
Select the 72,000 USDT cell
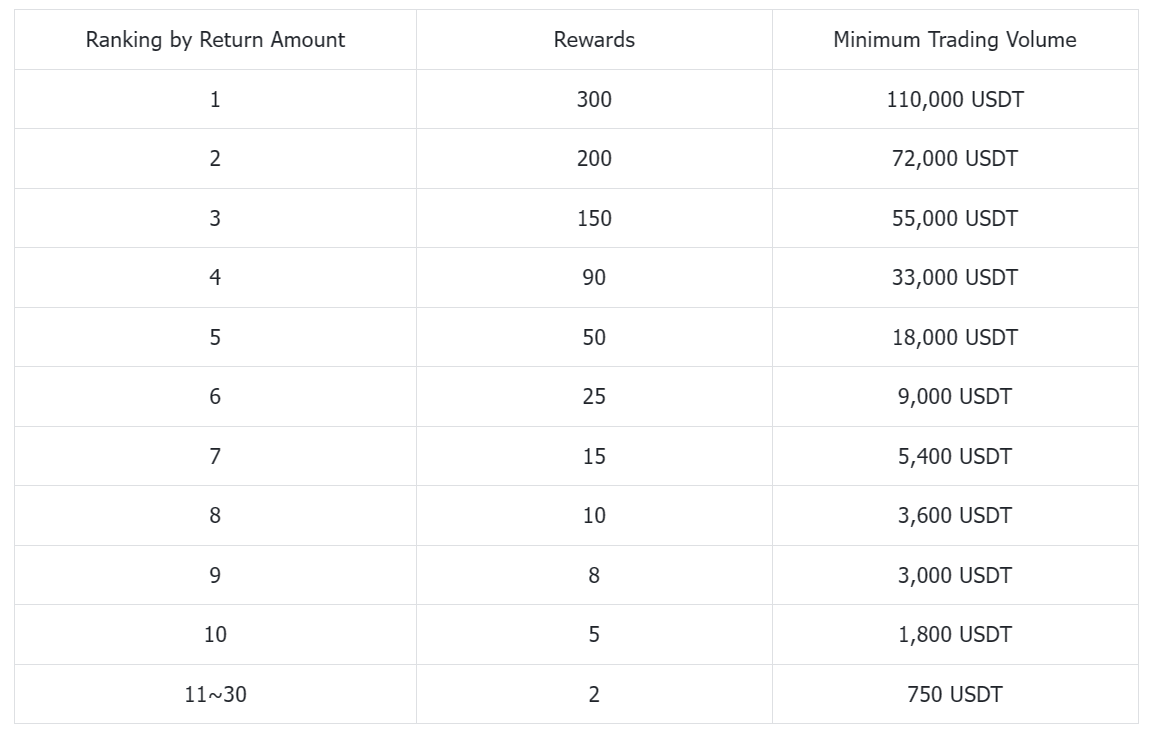[x=954, y=158]
